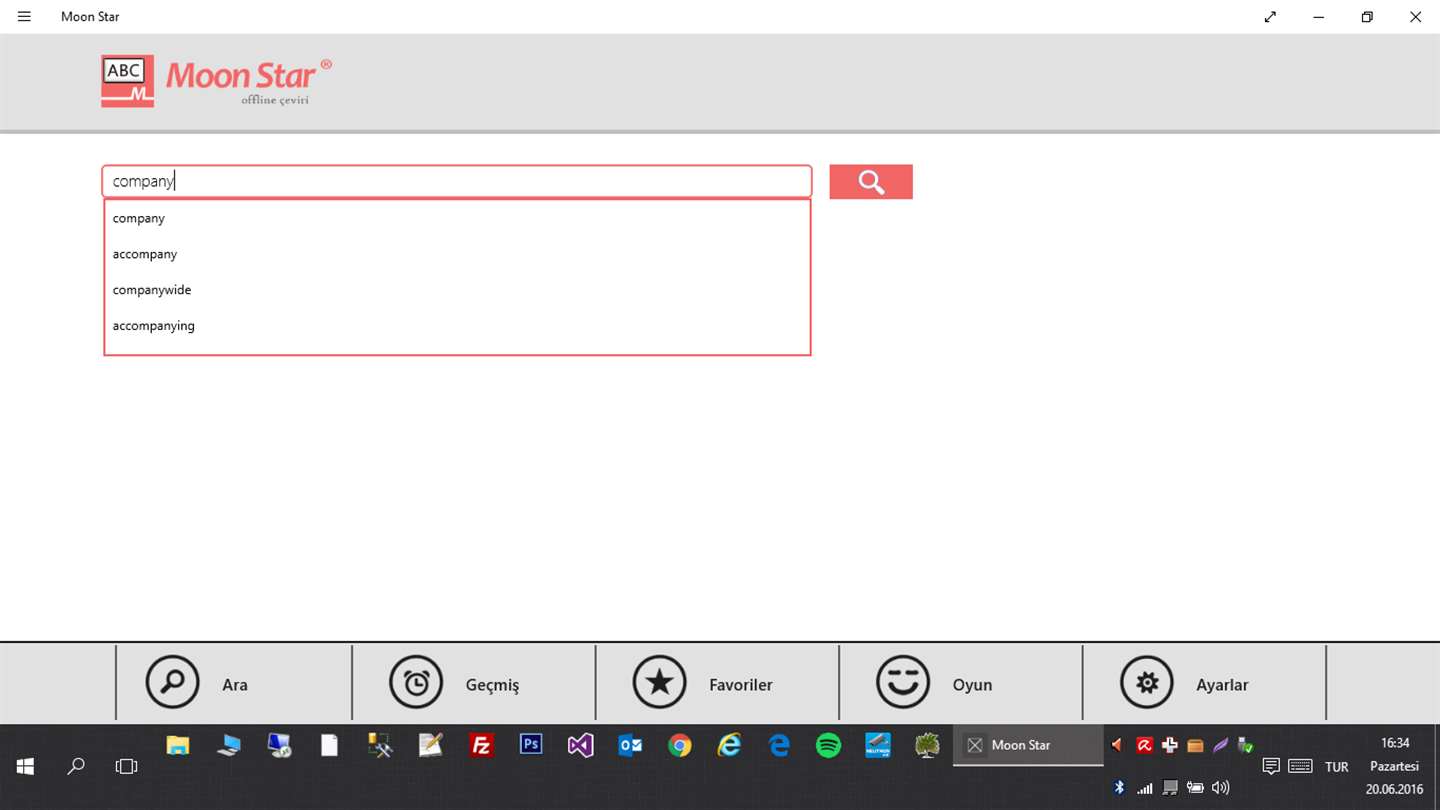The width and height of the screenshot is (1440, 810).
Task: Pick the 'accompanying' suggestion
Action: click(x=457, y=326)
